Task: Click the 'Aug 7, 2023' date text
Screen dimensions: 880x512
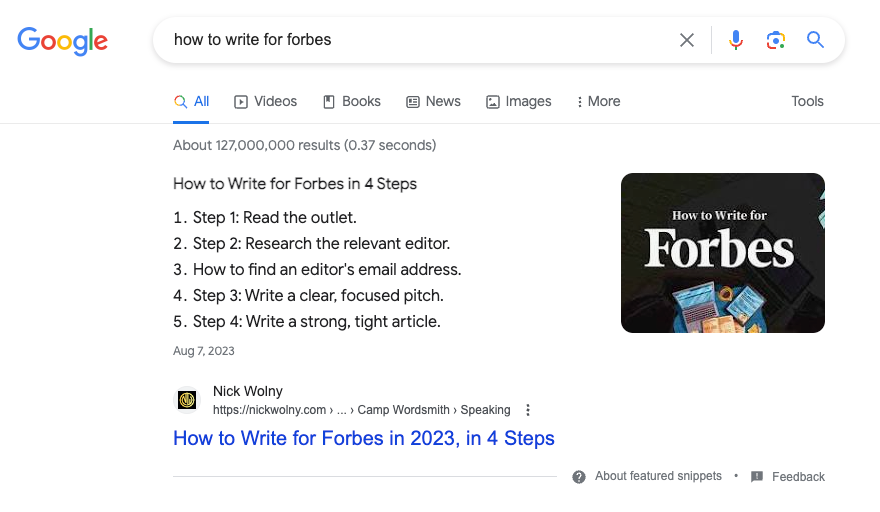Action: tap(204, 351)
